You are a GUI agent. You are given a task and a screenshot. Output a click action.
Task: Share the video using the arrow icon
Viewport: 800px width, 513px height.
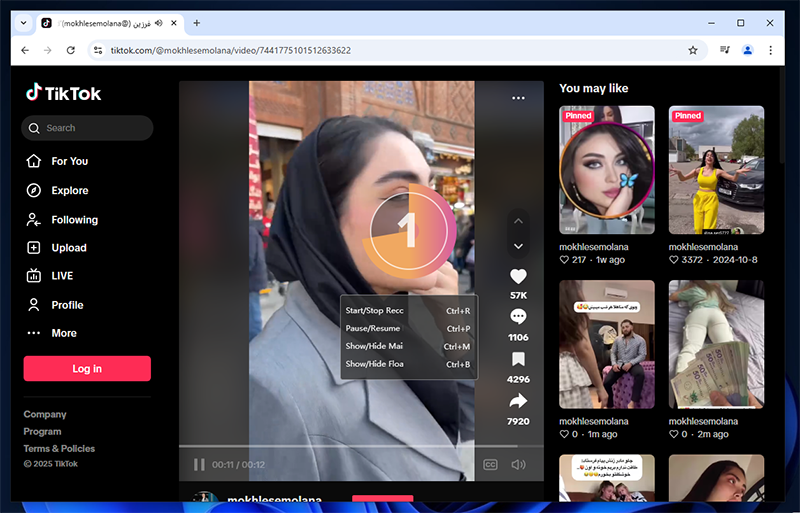518,401
